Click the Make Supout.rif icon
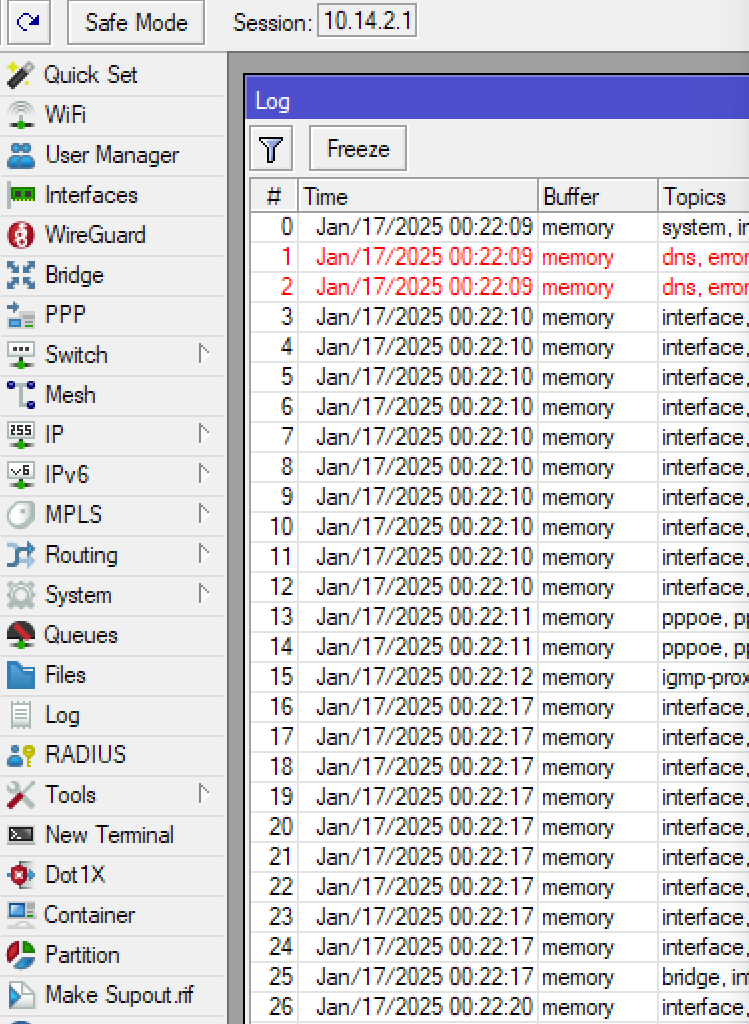The height and width of the screenshot is (1024, 749). tap(21, 995)
